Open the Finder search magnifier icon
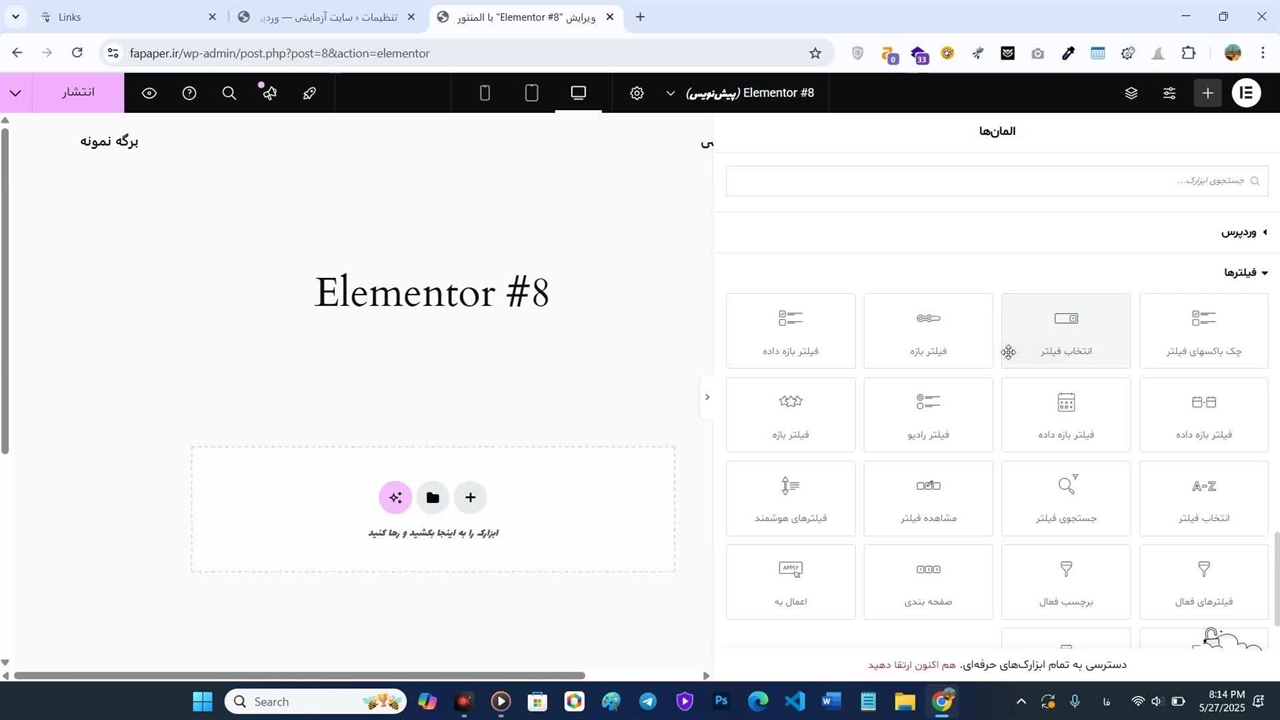This screenshot has height=720, width=1280. 229,93
